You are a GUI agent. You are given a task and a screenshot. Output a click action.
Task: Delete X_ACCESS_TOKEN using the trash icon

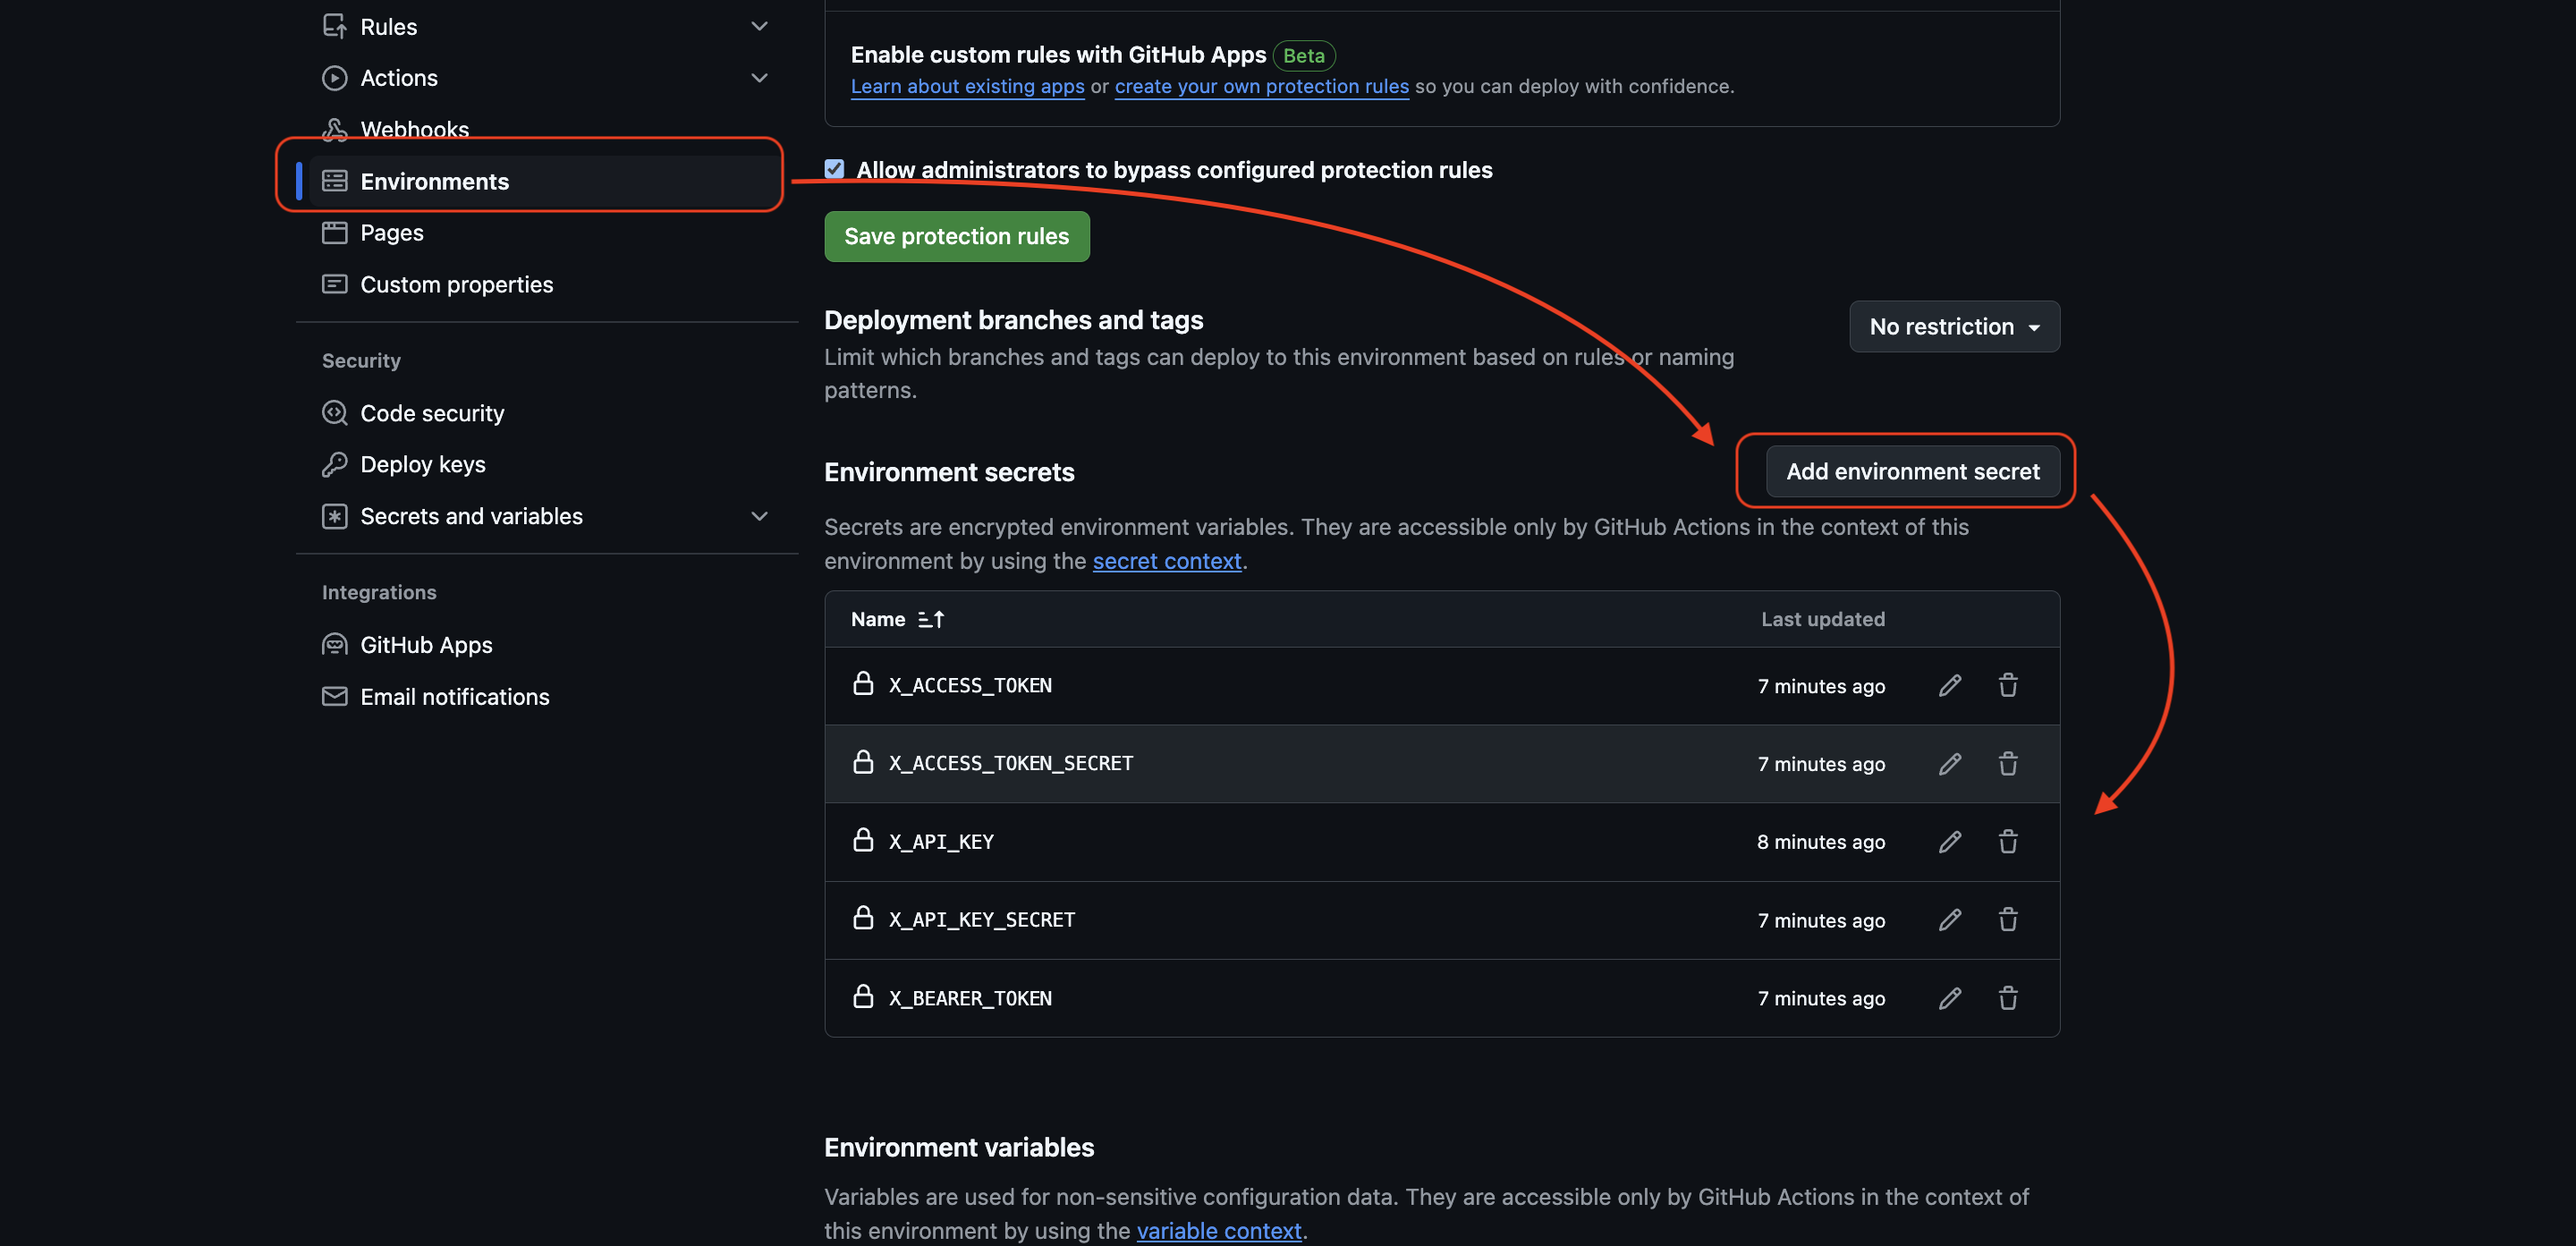pyautogui.click(x=2008, y=685)
